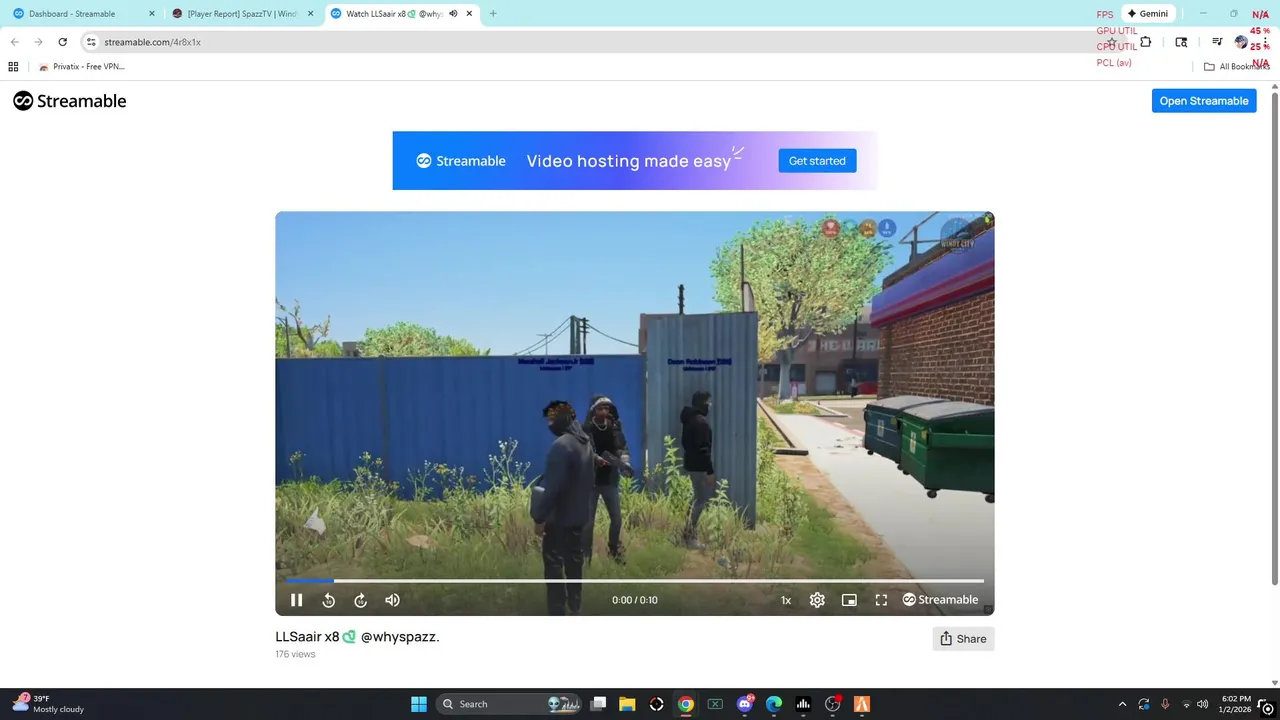Open the weather widget Mostly cloudy
This screenshot has height=720, width=1280.
point(48,704)
